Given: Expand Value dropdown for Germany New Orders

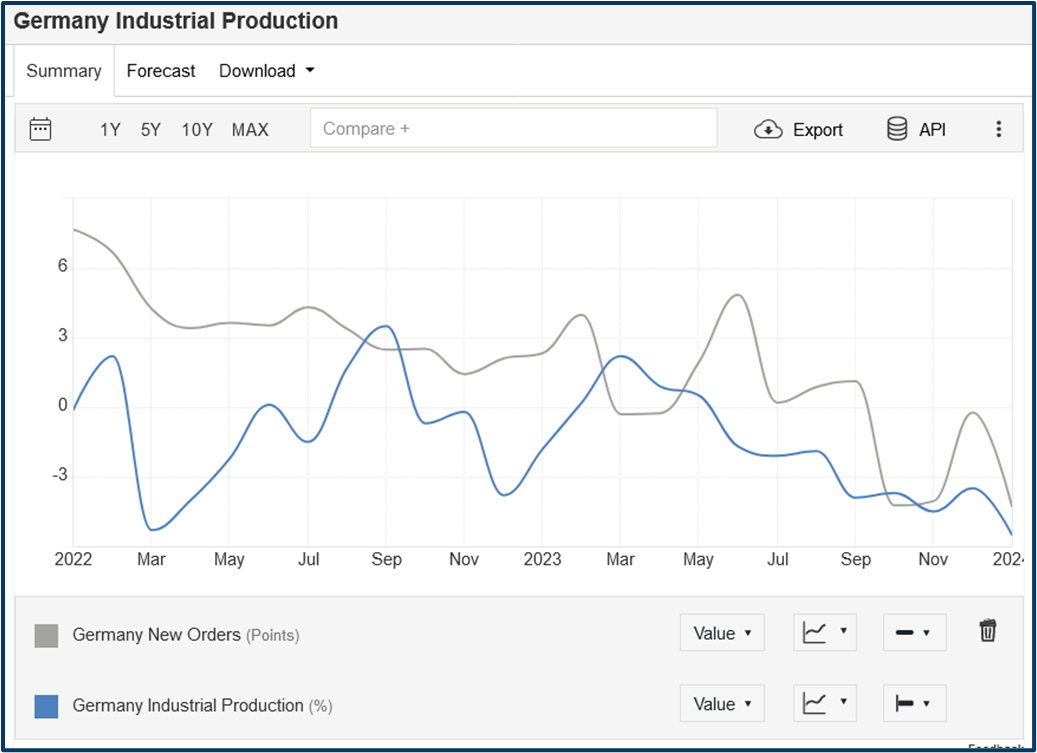Looking at the screenshot, I should [722, 633].
